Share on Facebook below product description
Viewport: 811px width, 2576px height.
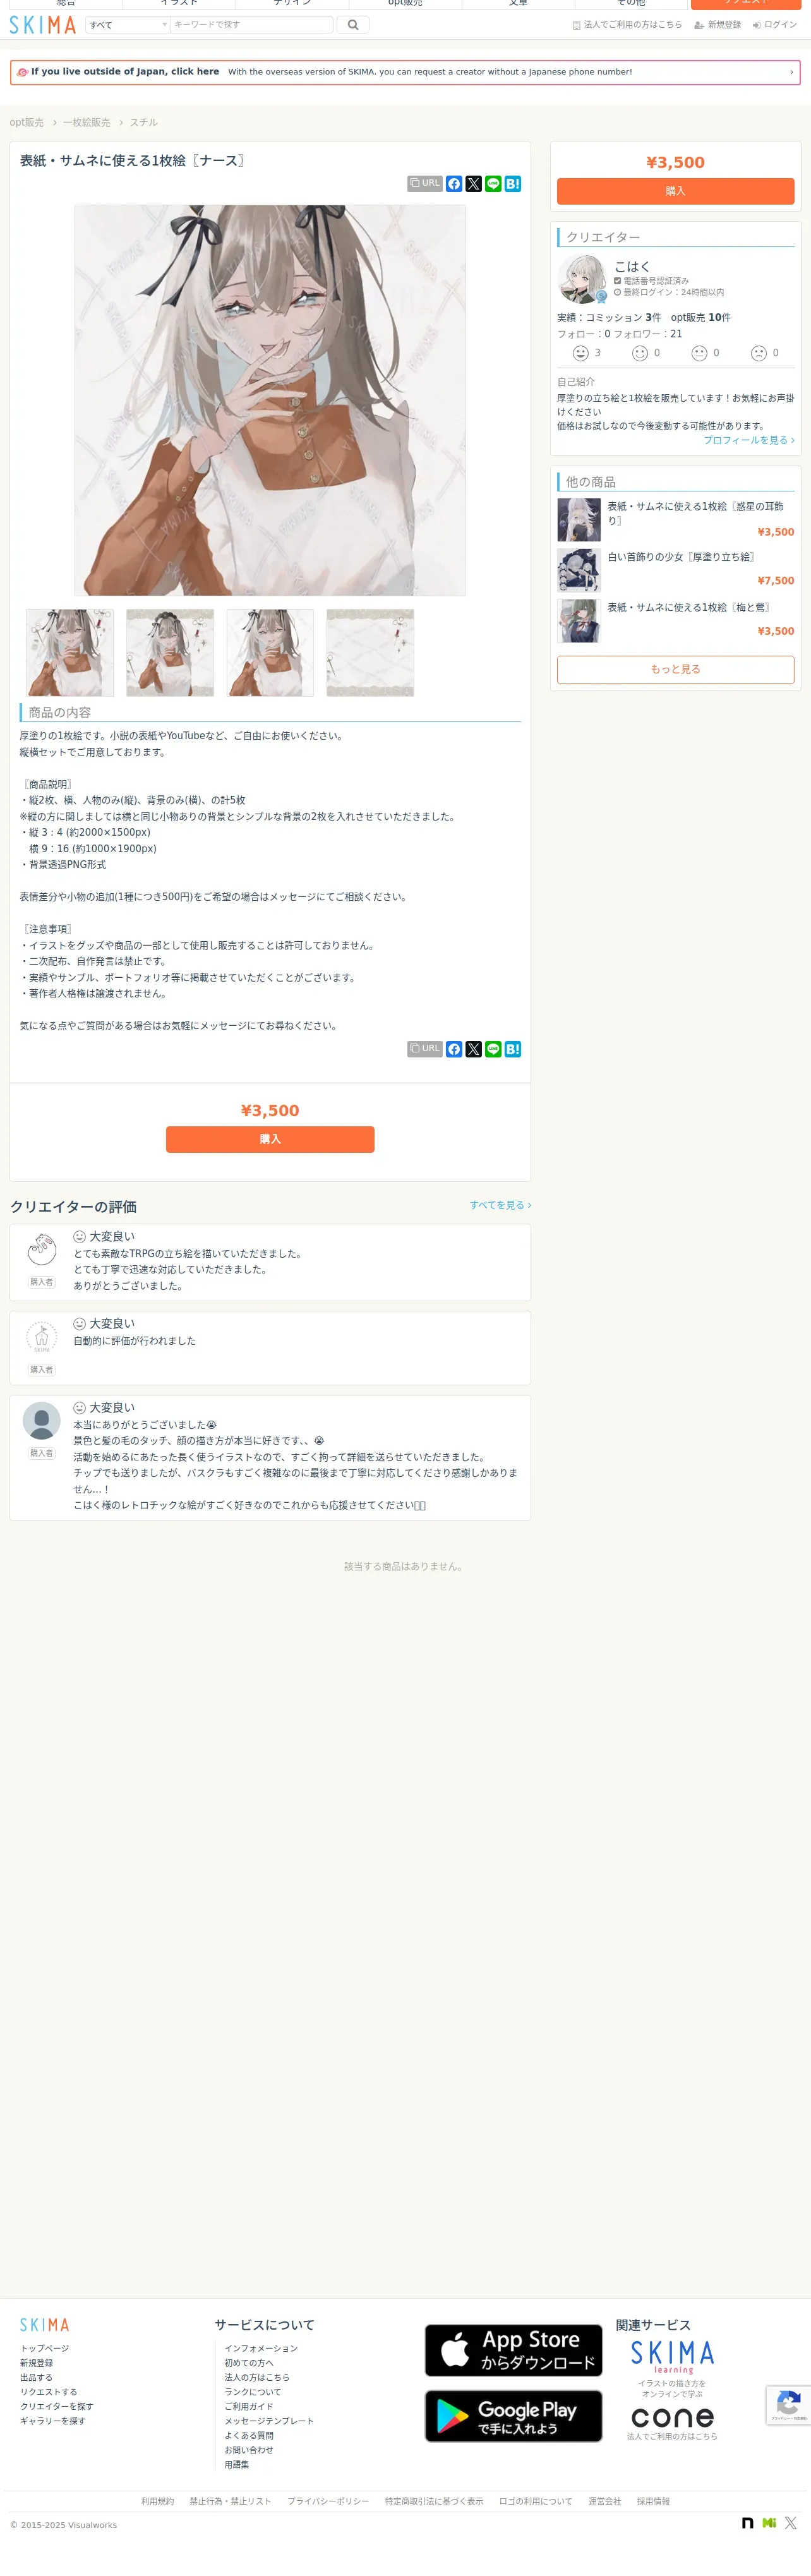(454, 1049)
